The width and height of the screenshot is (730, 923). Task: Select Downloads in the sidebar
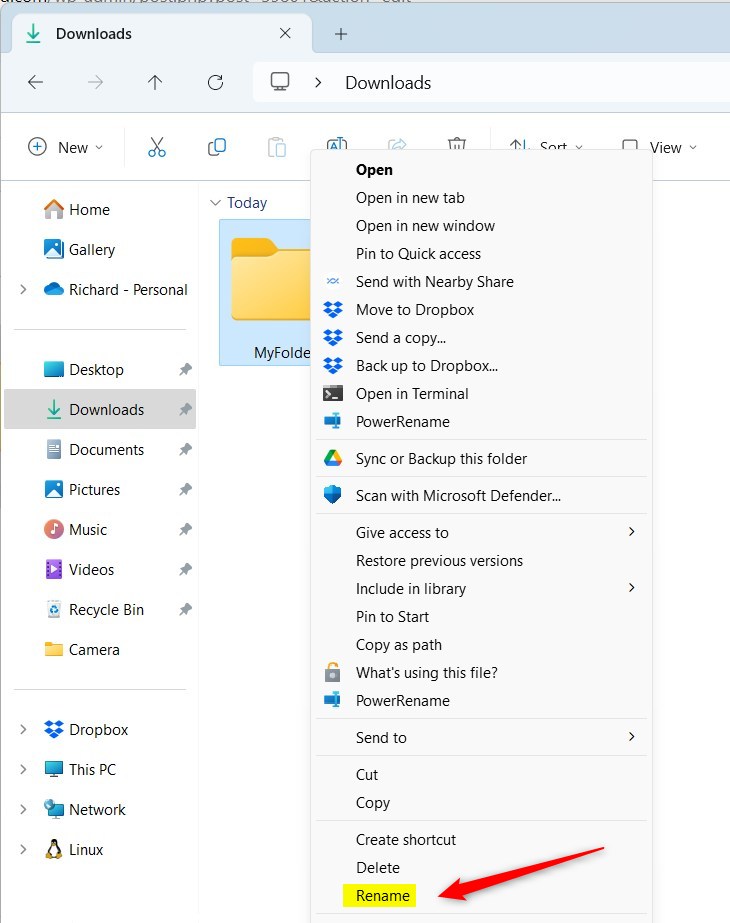[100, 410]
